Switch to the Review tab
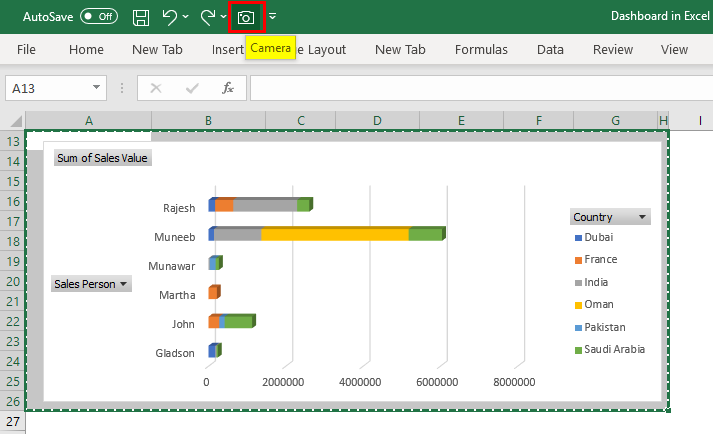Image resolution: width=713 pixels, height=434 pixels. tap(613, 49)
